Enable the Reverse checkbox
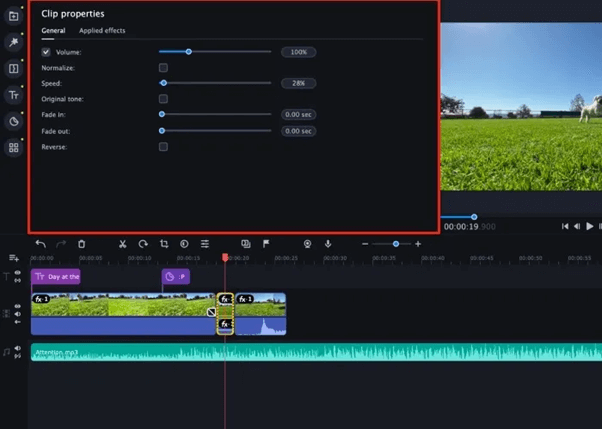 point(163,147)
